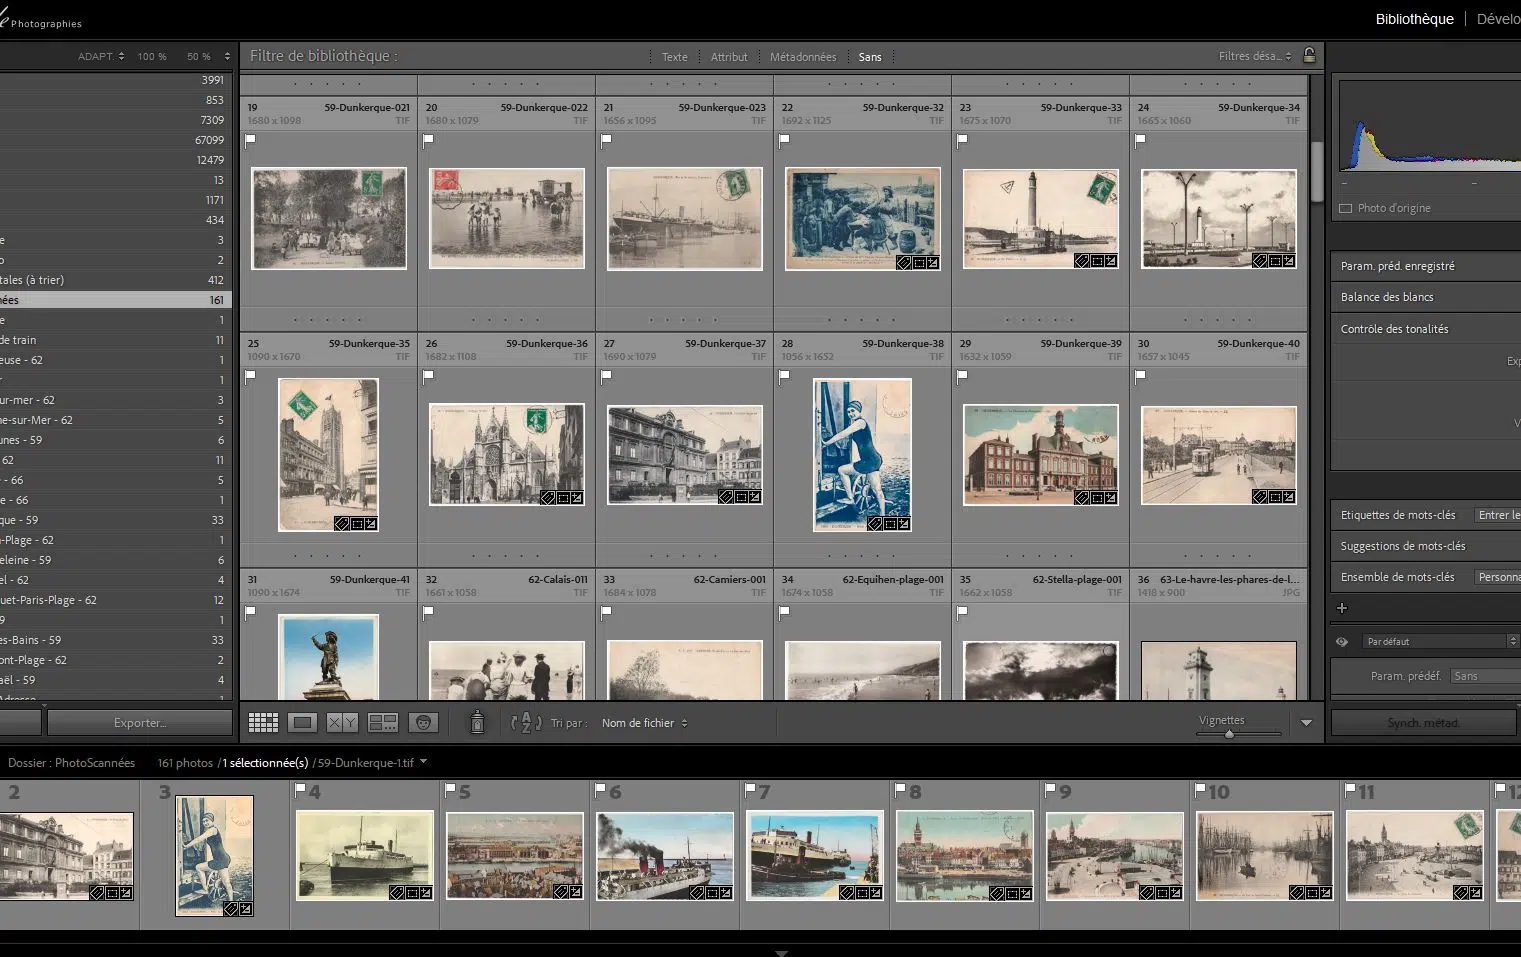Click the filter lock padlock icon
The height and width of the screenshot is (957, 1521).
coord(1309,55)
